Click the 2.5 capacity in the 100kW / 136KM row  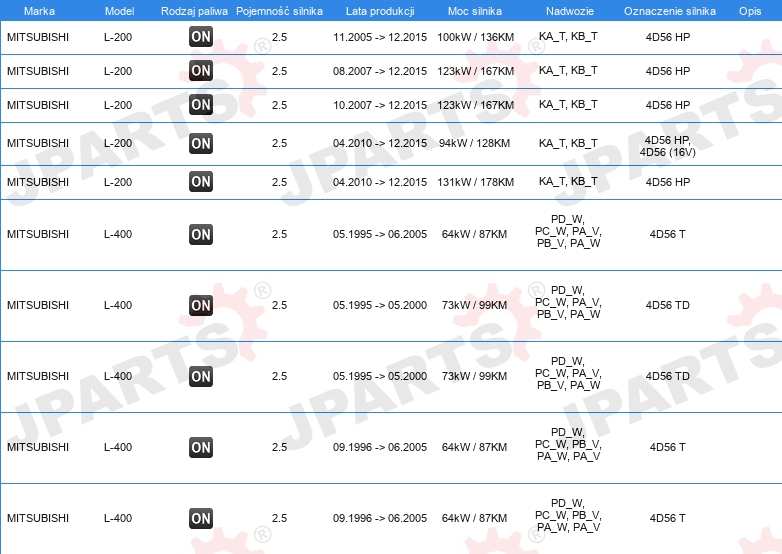[x=279, y=37]
